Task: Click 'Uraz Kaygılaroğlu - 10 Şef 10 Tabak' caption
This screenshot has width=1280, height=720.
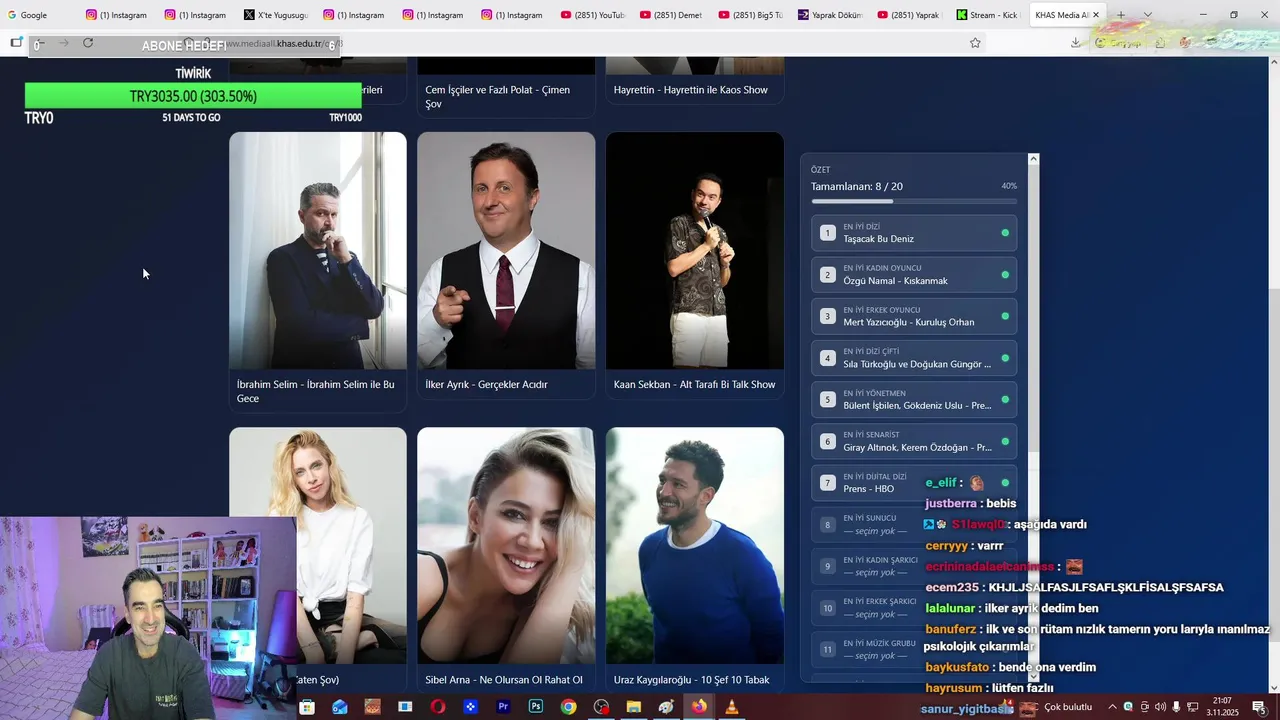Action: coord(692,680)
